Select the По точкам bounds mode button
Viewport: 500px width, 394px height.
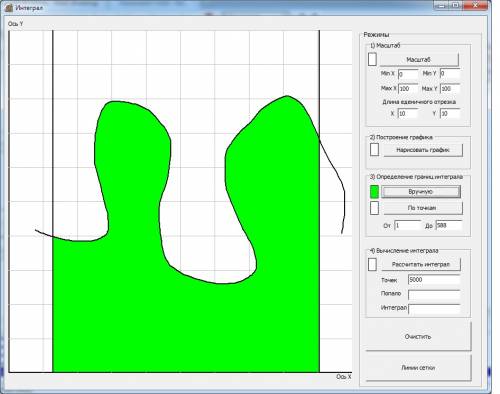pyautogui.click(x=422, y=208)
